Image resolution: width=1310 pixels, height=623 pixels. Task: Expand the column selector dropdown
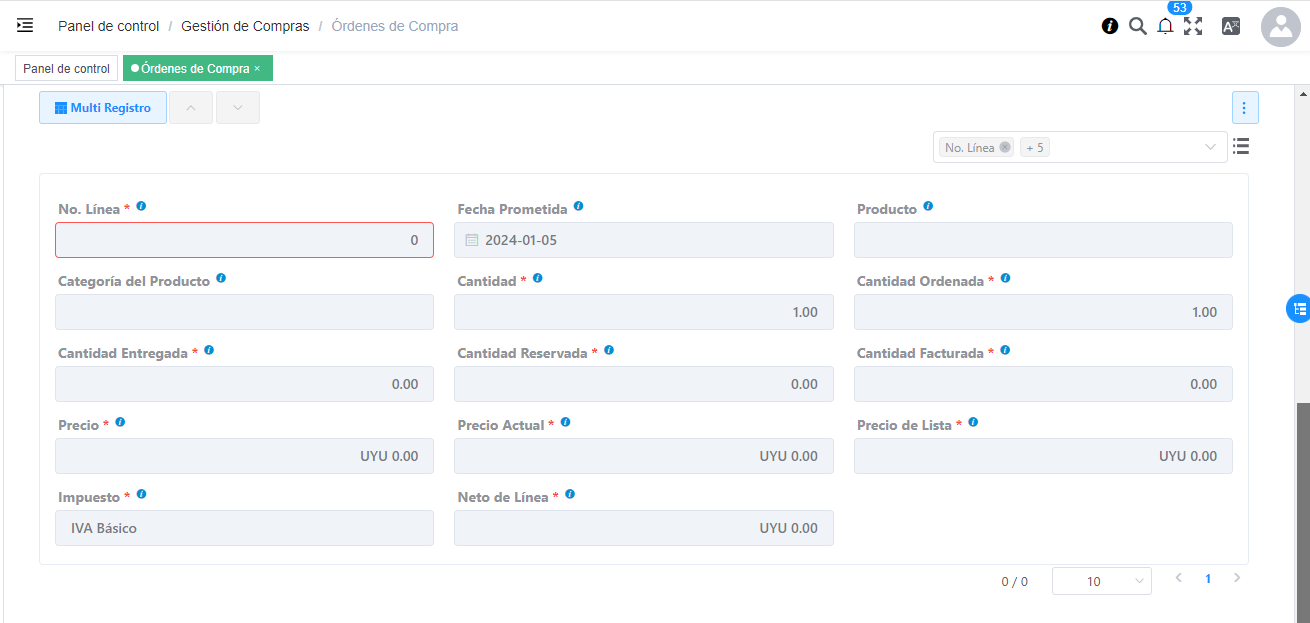(1210, 147)
